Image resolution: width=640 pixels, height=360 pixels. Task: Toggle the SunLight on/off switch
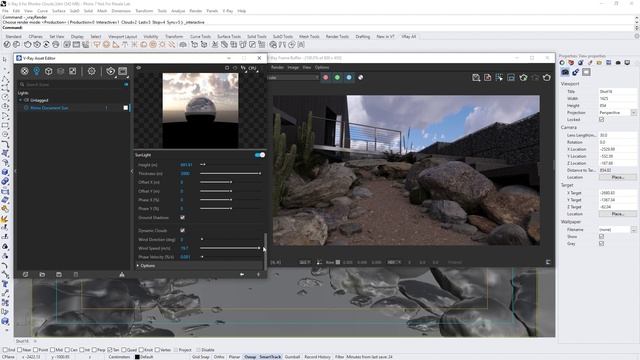pos(260,155)
